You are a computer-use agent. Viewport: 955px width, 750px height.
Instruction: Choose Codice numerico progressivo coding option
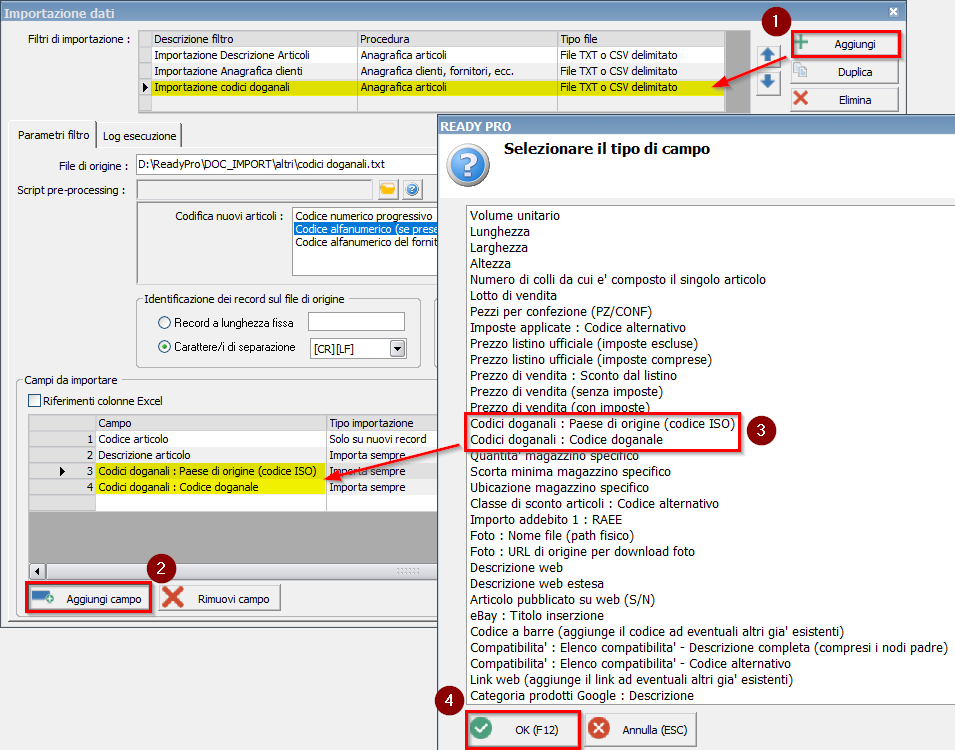coord(364,216)
